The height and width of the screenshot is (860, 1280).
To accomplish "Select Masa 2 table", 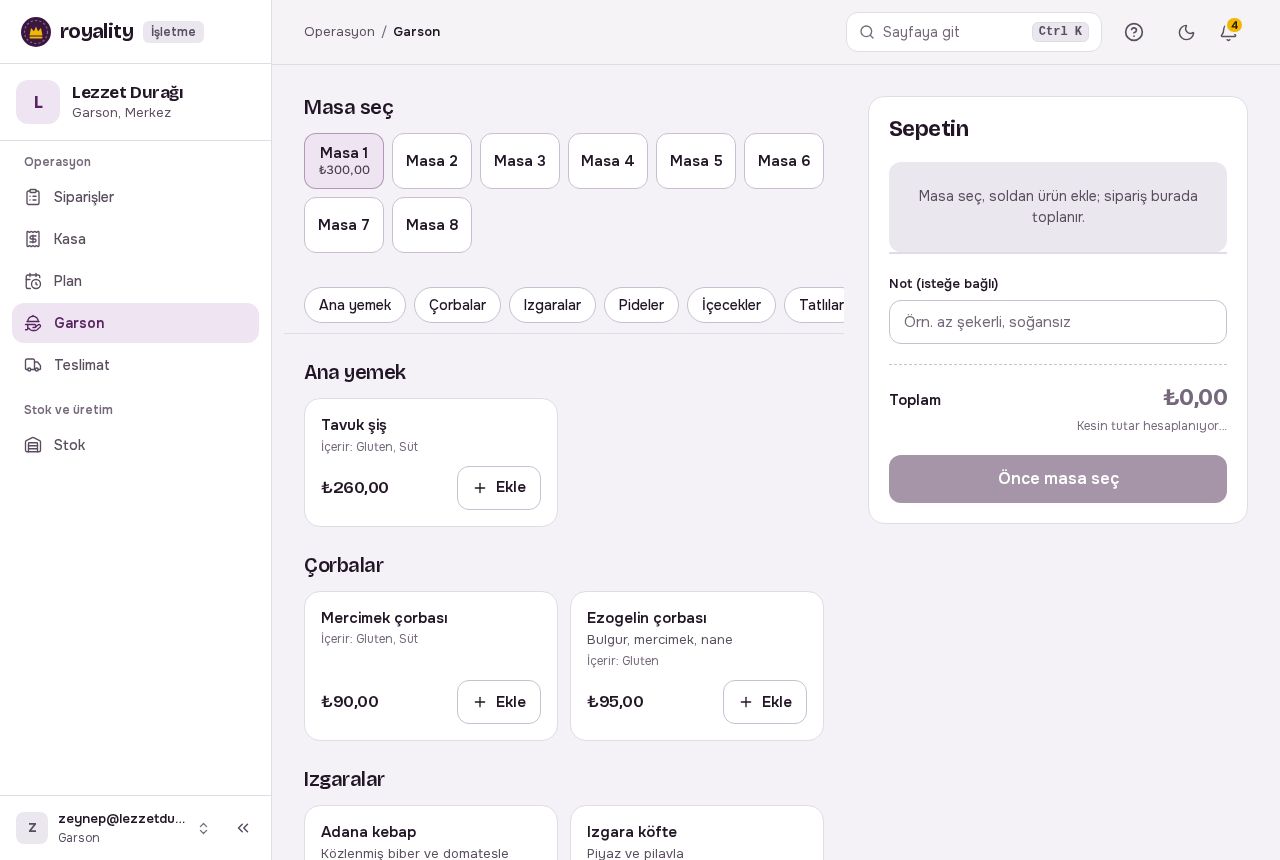I will (432, 161).
